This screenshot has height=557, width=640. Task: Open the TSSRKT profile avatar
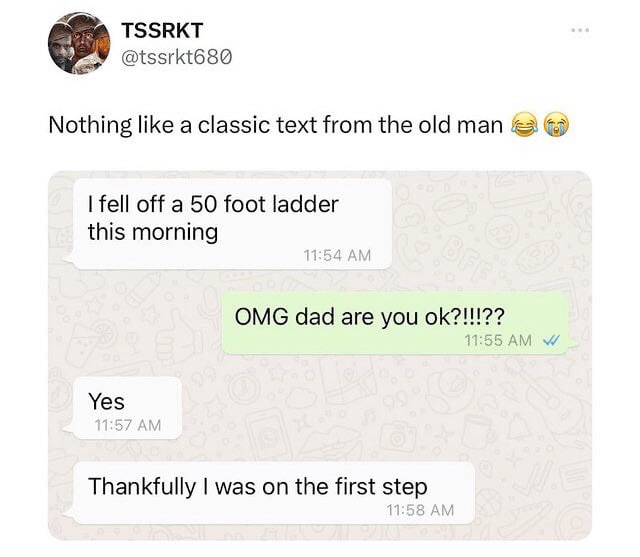click(x=79, y=43)
